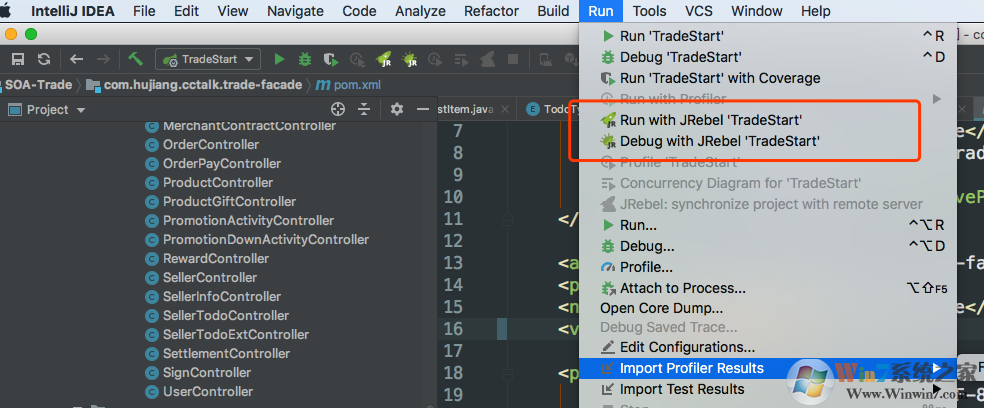Click the green Run toolbar icon
The height and width of the screenshot is (408, 984).
coord(280,60)
